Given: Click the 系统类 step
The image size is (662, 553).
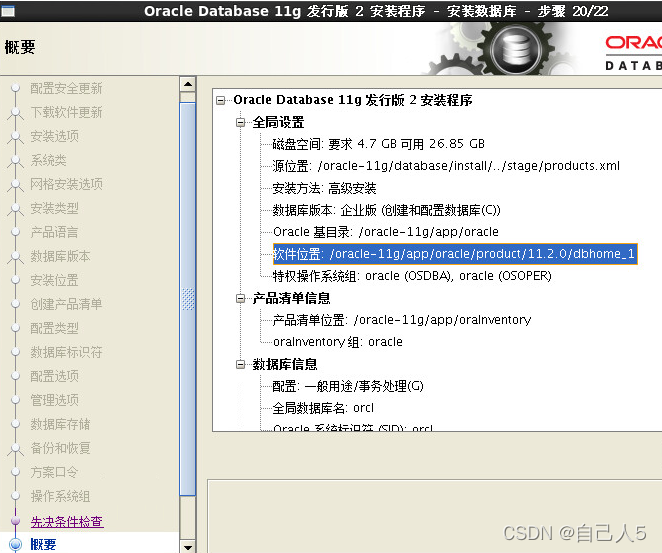Looking at the screenshot, I should [x=49, y=160].
